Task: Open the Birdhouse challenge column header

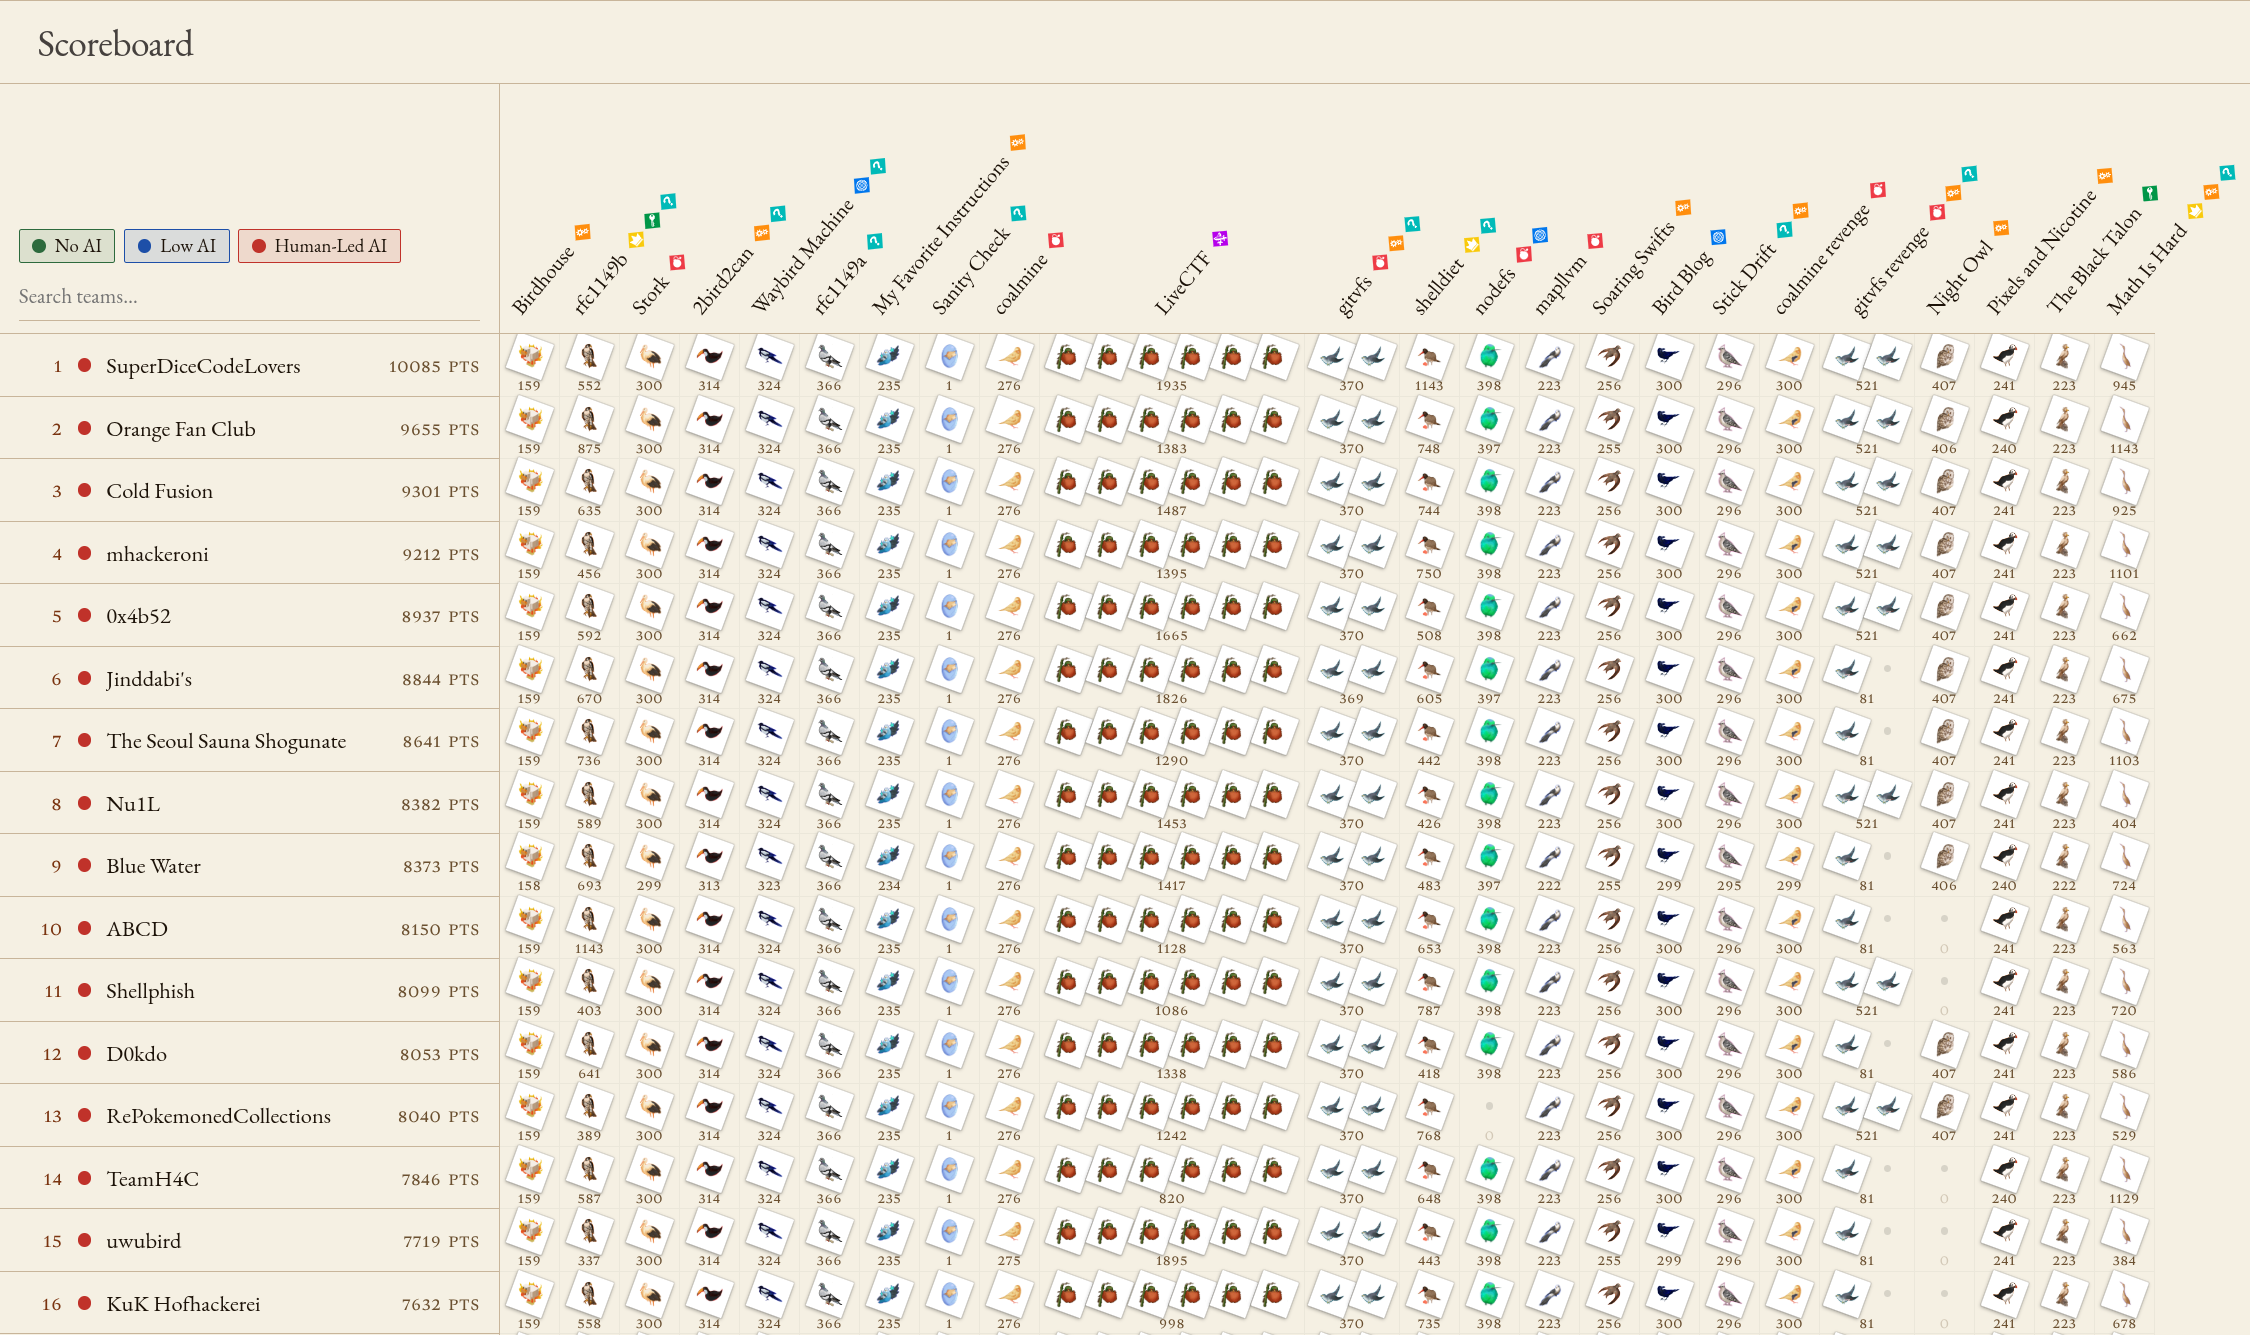Action: click(x=544, y=280)
